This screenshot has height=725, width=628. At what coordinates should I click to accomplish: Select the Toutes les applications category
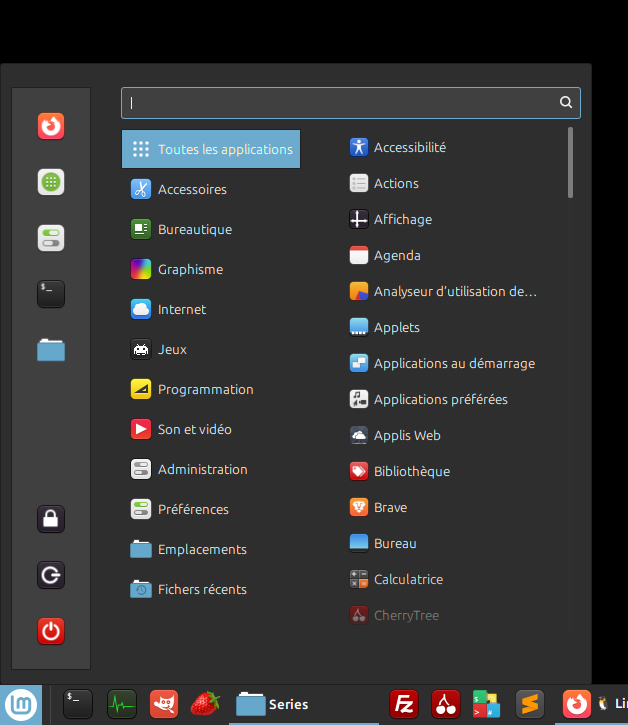tap(211, 149)
